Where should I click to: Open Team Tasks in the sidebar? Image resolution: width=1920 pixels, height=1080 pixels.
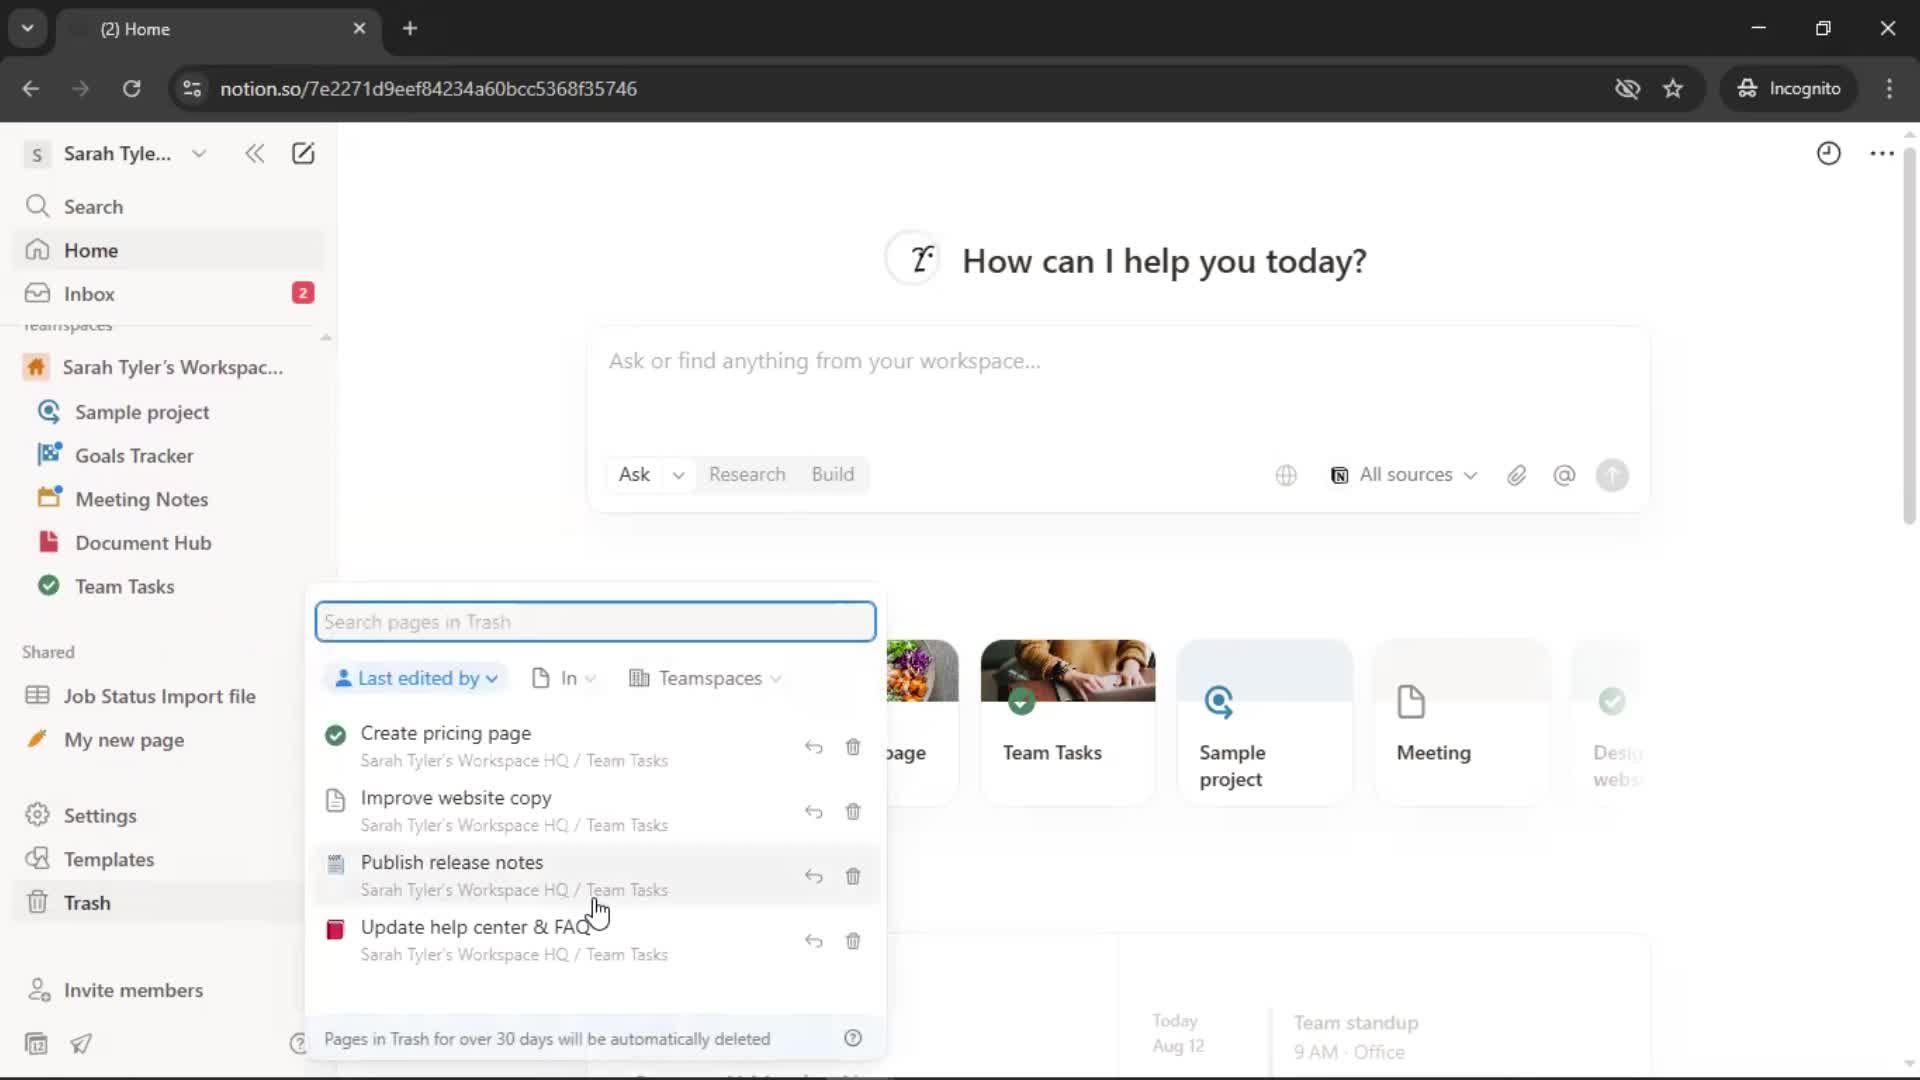pyautogui.click(x=168, y=586)
